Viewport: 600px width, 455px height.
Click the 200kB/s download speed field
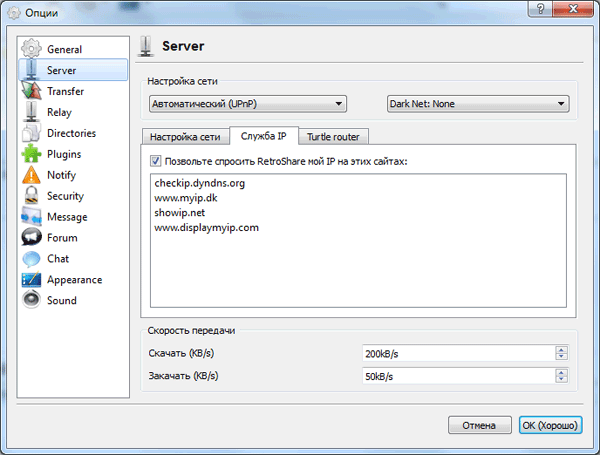tap(459, 353)
